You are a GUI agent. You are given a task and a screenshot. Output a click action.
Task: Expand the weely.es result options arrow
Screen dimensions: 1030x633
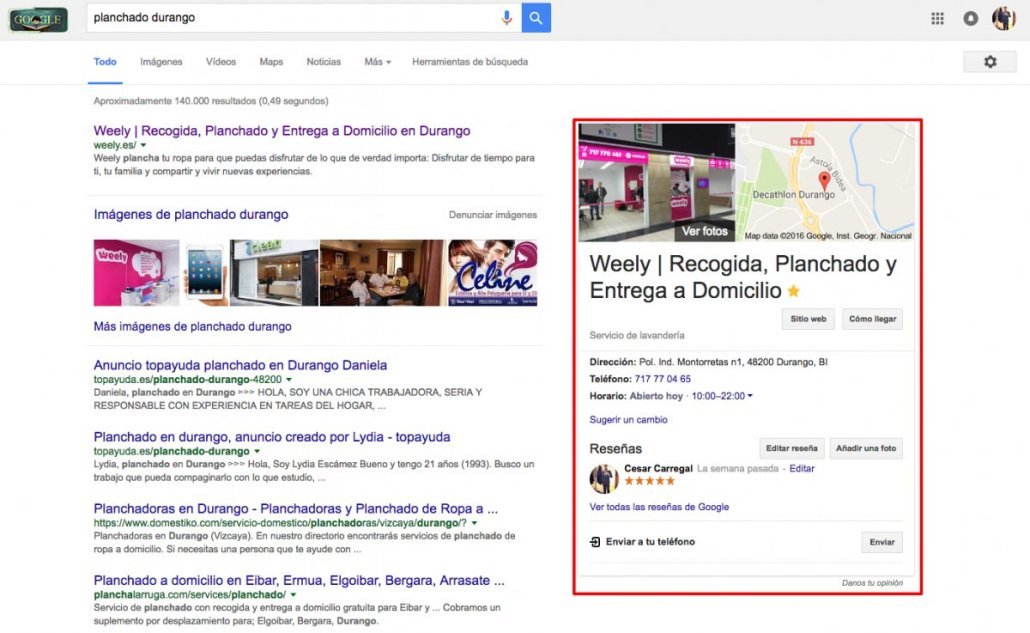(143, 145)
